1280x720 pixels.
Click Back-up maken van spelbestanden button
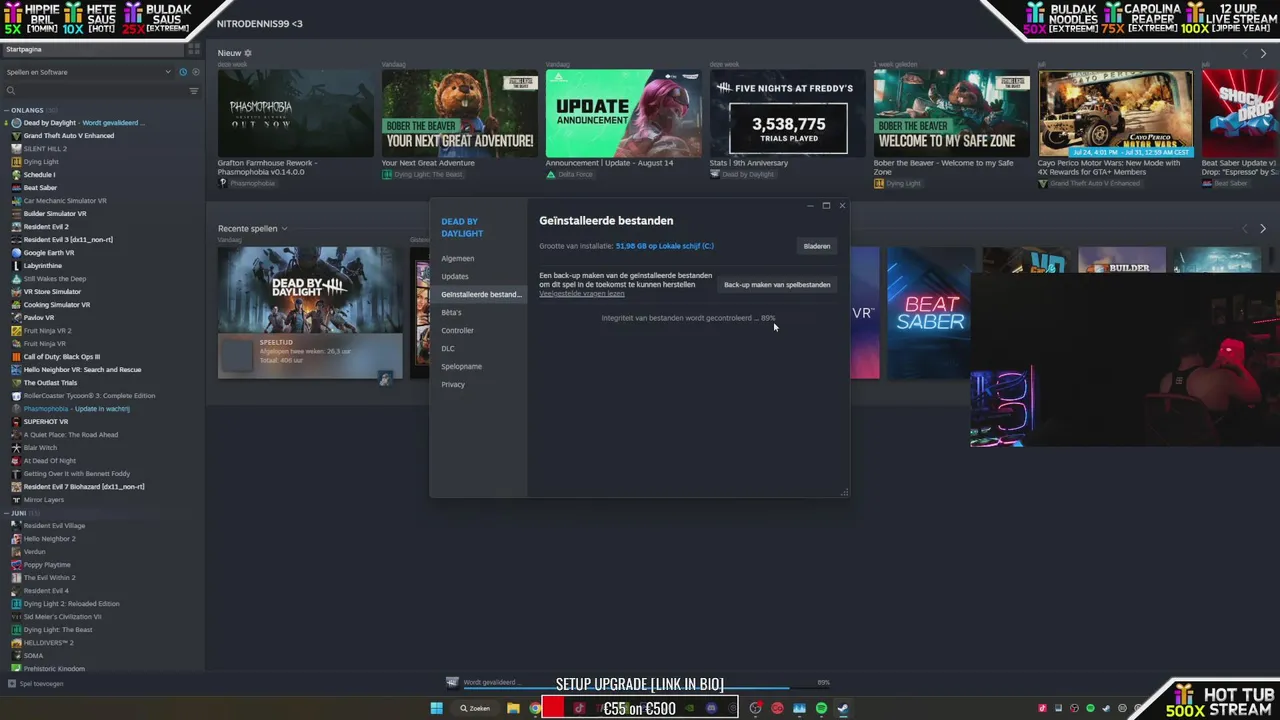pos(777,285)
